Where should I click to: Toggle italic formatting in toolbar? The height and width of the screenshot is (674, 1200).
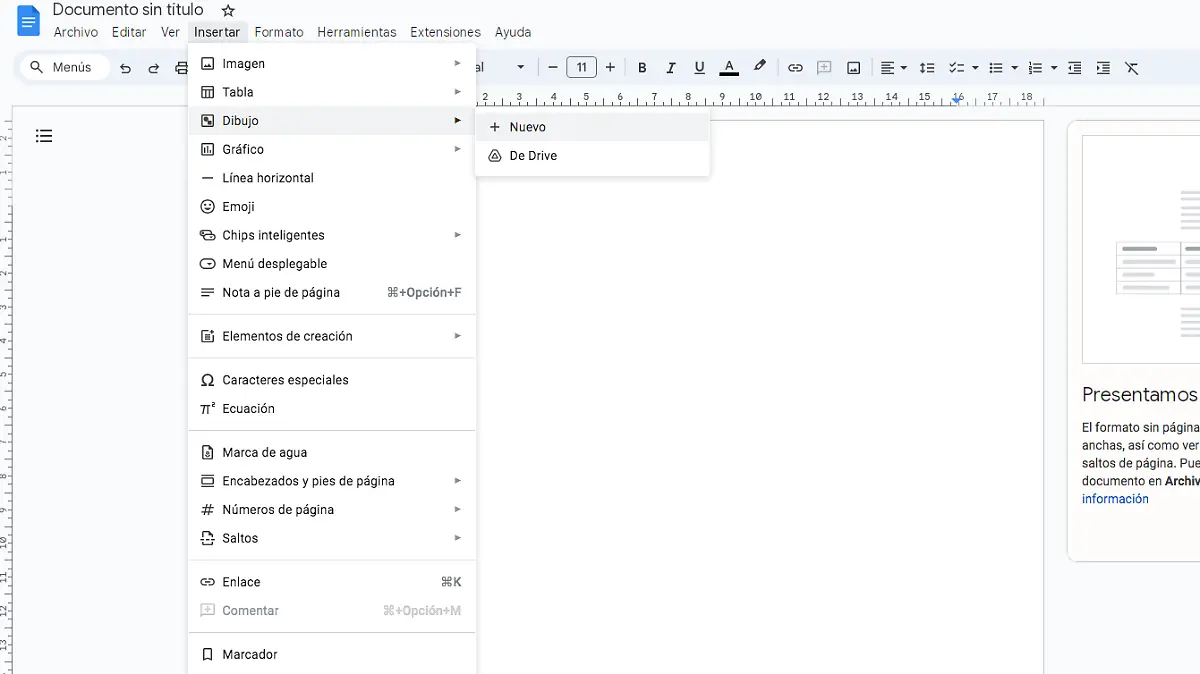(x=671, y=68)
